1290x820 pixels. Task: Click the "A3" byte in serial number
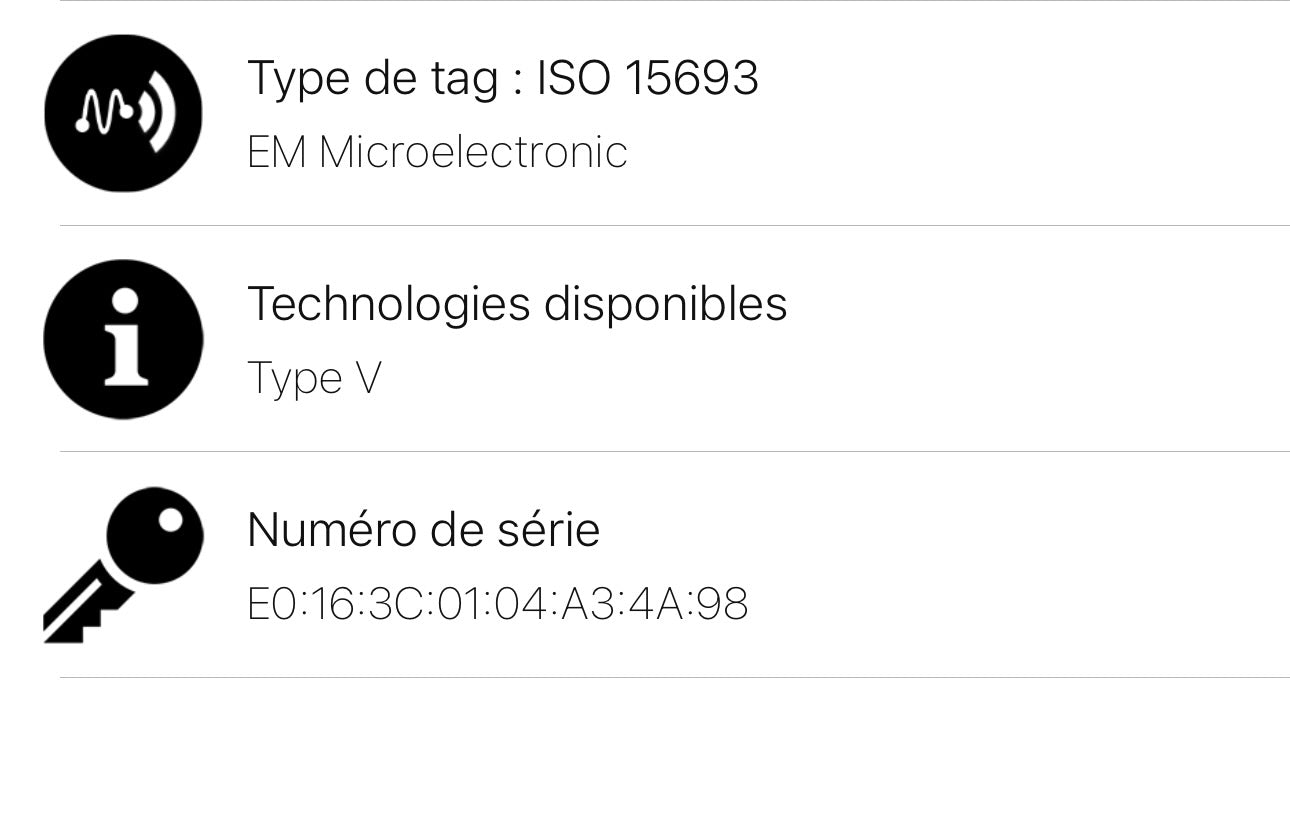click(588, 605)
